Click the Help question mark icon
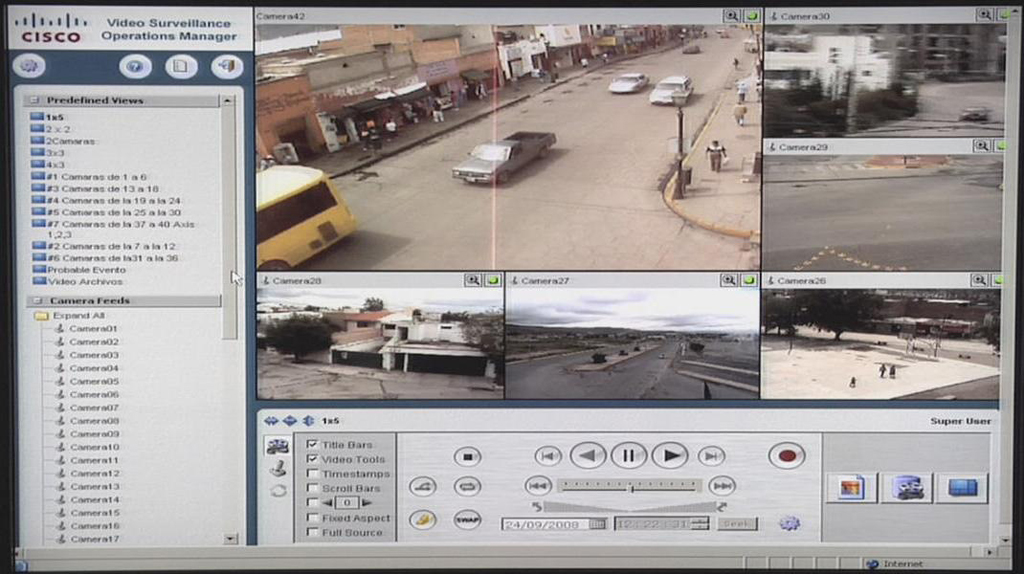The width and height of the screenshot is (1024, 574). coord(135,66)
